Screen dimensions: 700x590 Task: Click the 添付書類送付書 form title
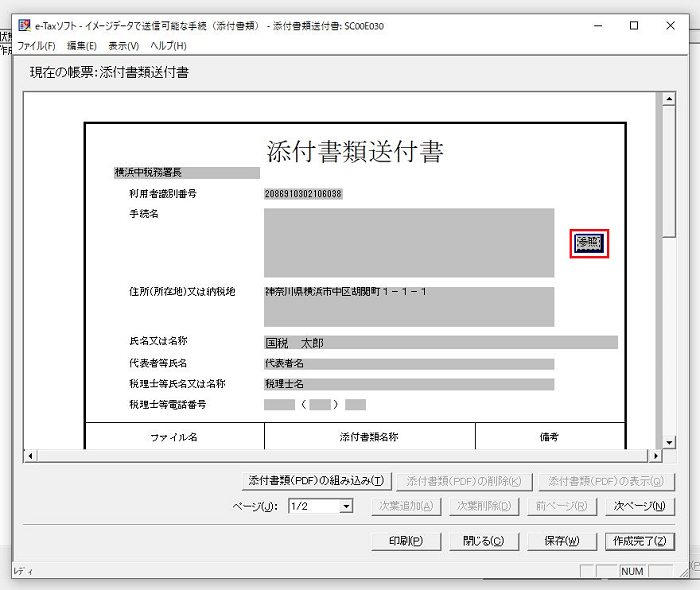[355, 151]
